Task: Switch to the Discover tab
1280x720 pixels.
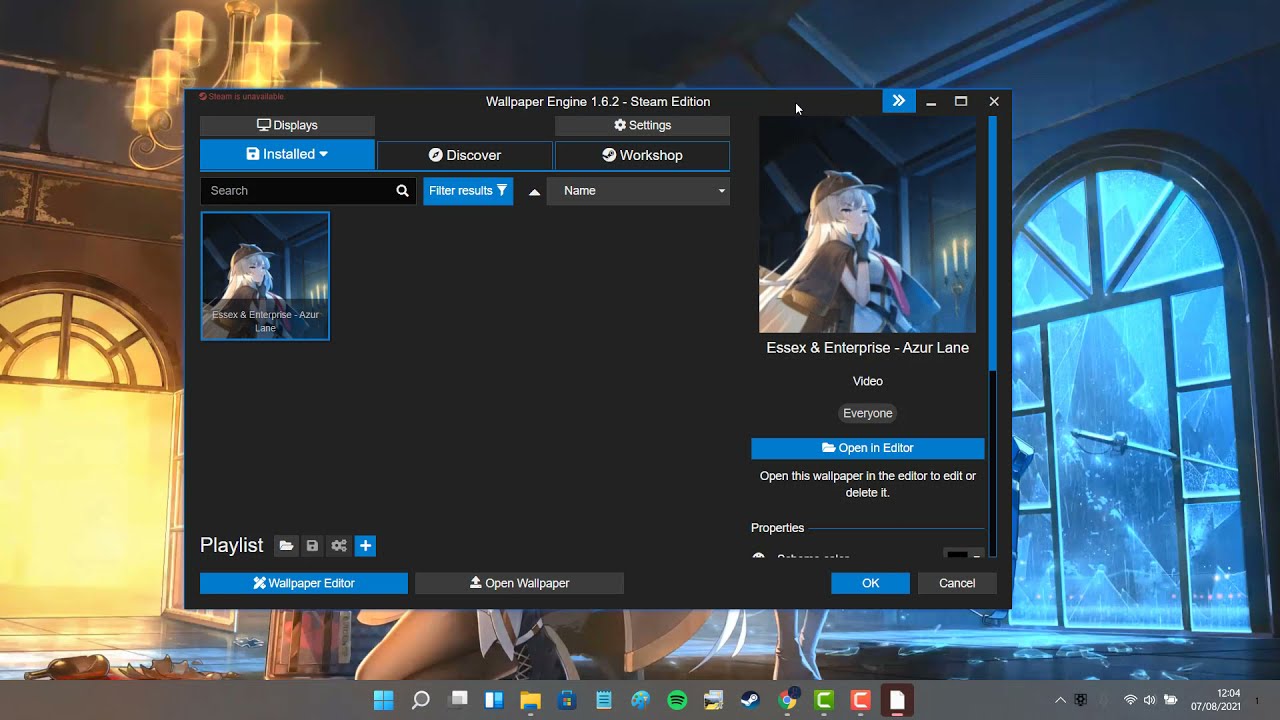Action: 465,155
